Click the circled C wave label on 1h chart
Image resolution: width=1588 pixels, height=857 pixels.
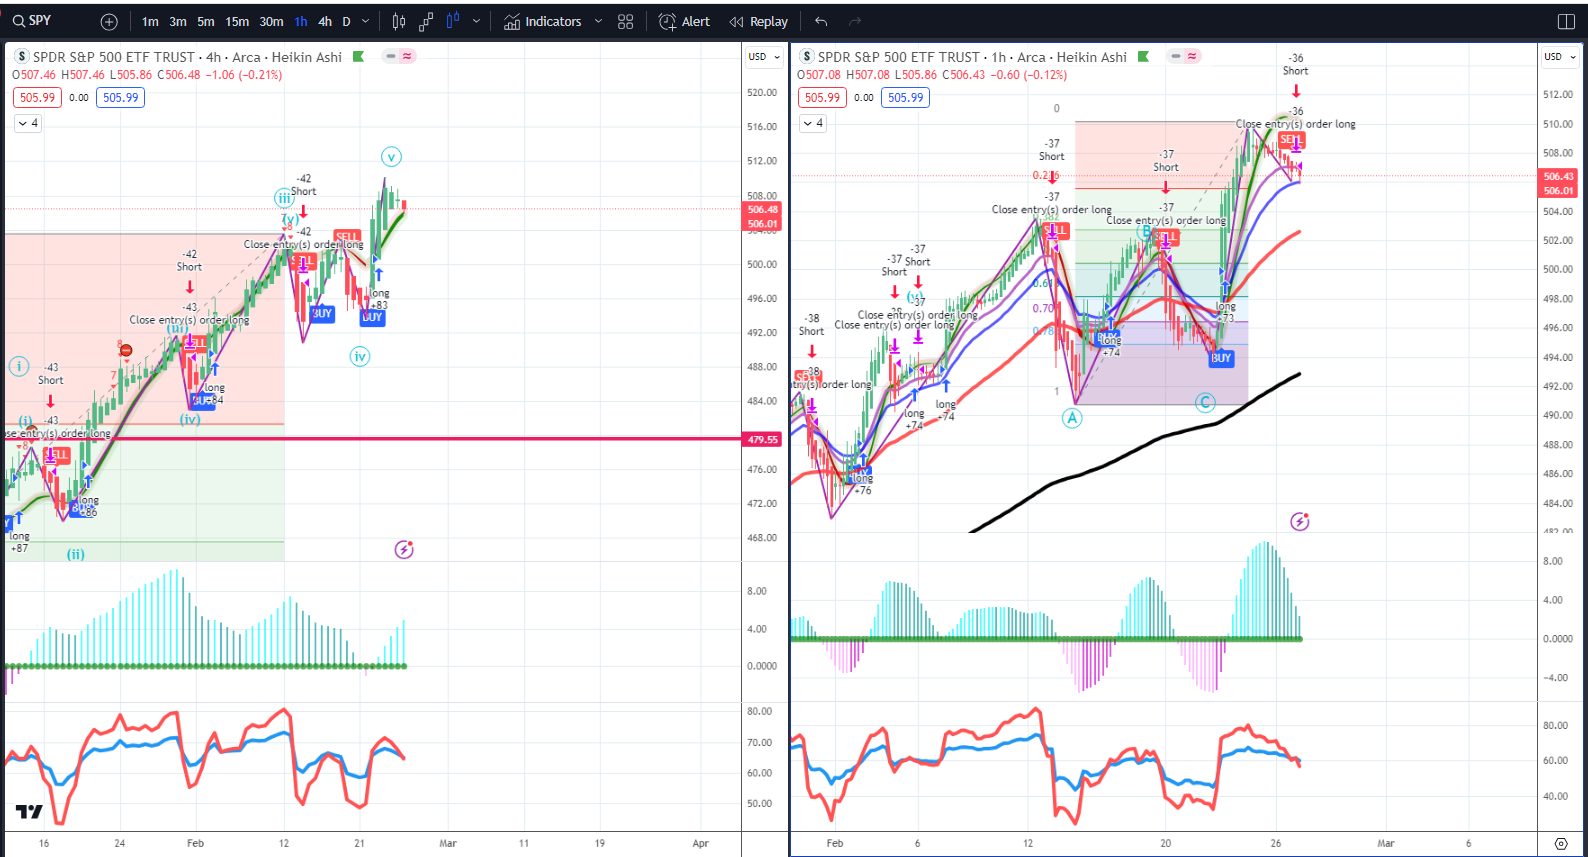(1205, 402)
